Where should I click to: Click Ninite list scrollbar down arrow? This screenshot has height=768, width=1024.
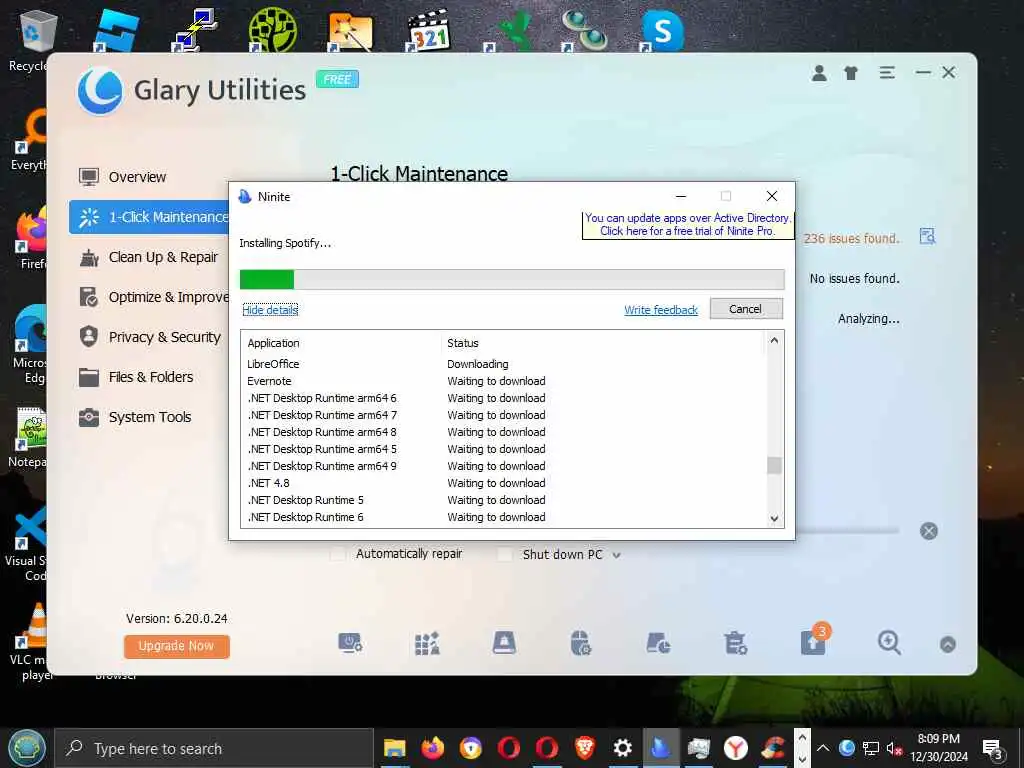pyautogui.click(x=774, y=519)
